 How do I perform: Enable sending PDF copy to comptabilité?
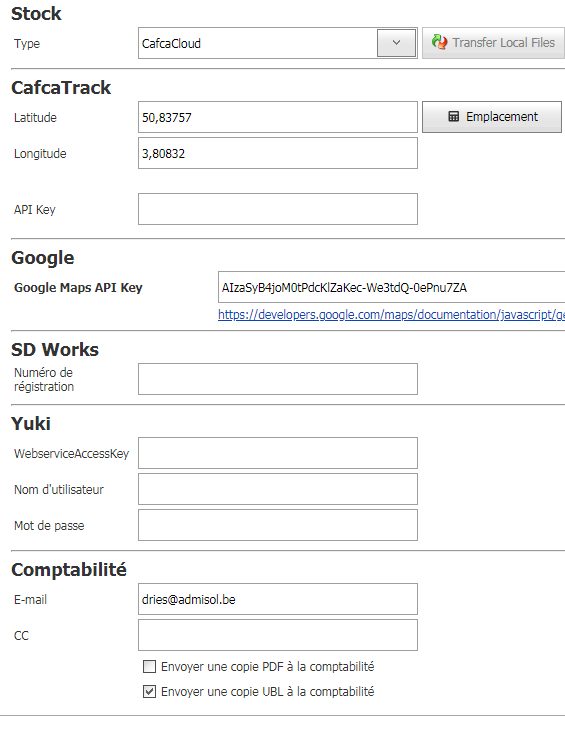(149, 667)
